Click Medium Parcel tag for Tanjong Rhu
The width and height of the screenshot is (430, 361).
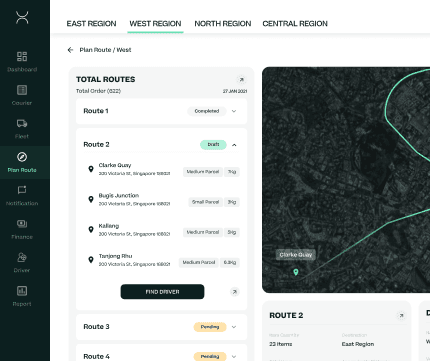coord(199,263)
